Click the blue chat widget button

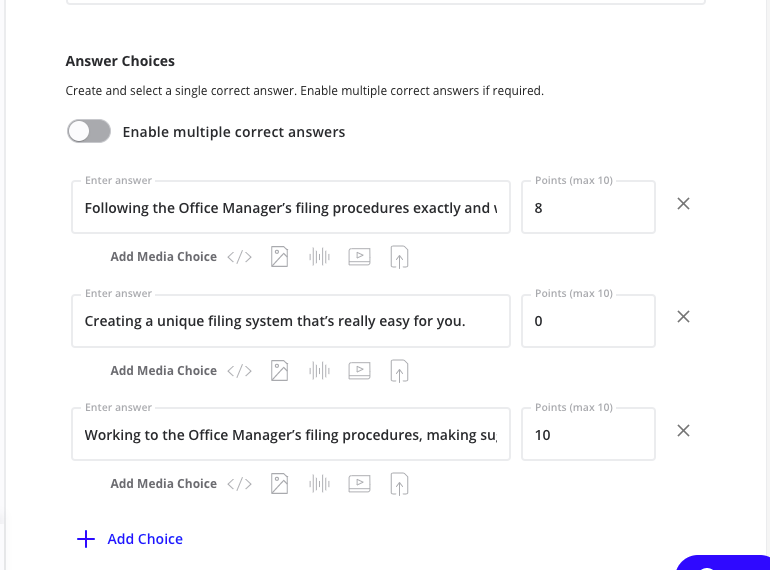point(725,562)
